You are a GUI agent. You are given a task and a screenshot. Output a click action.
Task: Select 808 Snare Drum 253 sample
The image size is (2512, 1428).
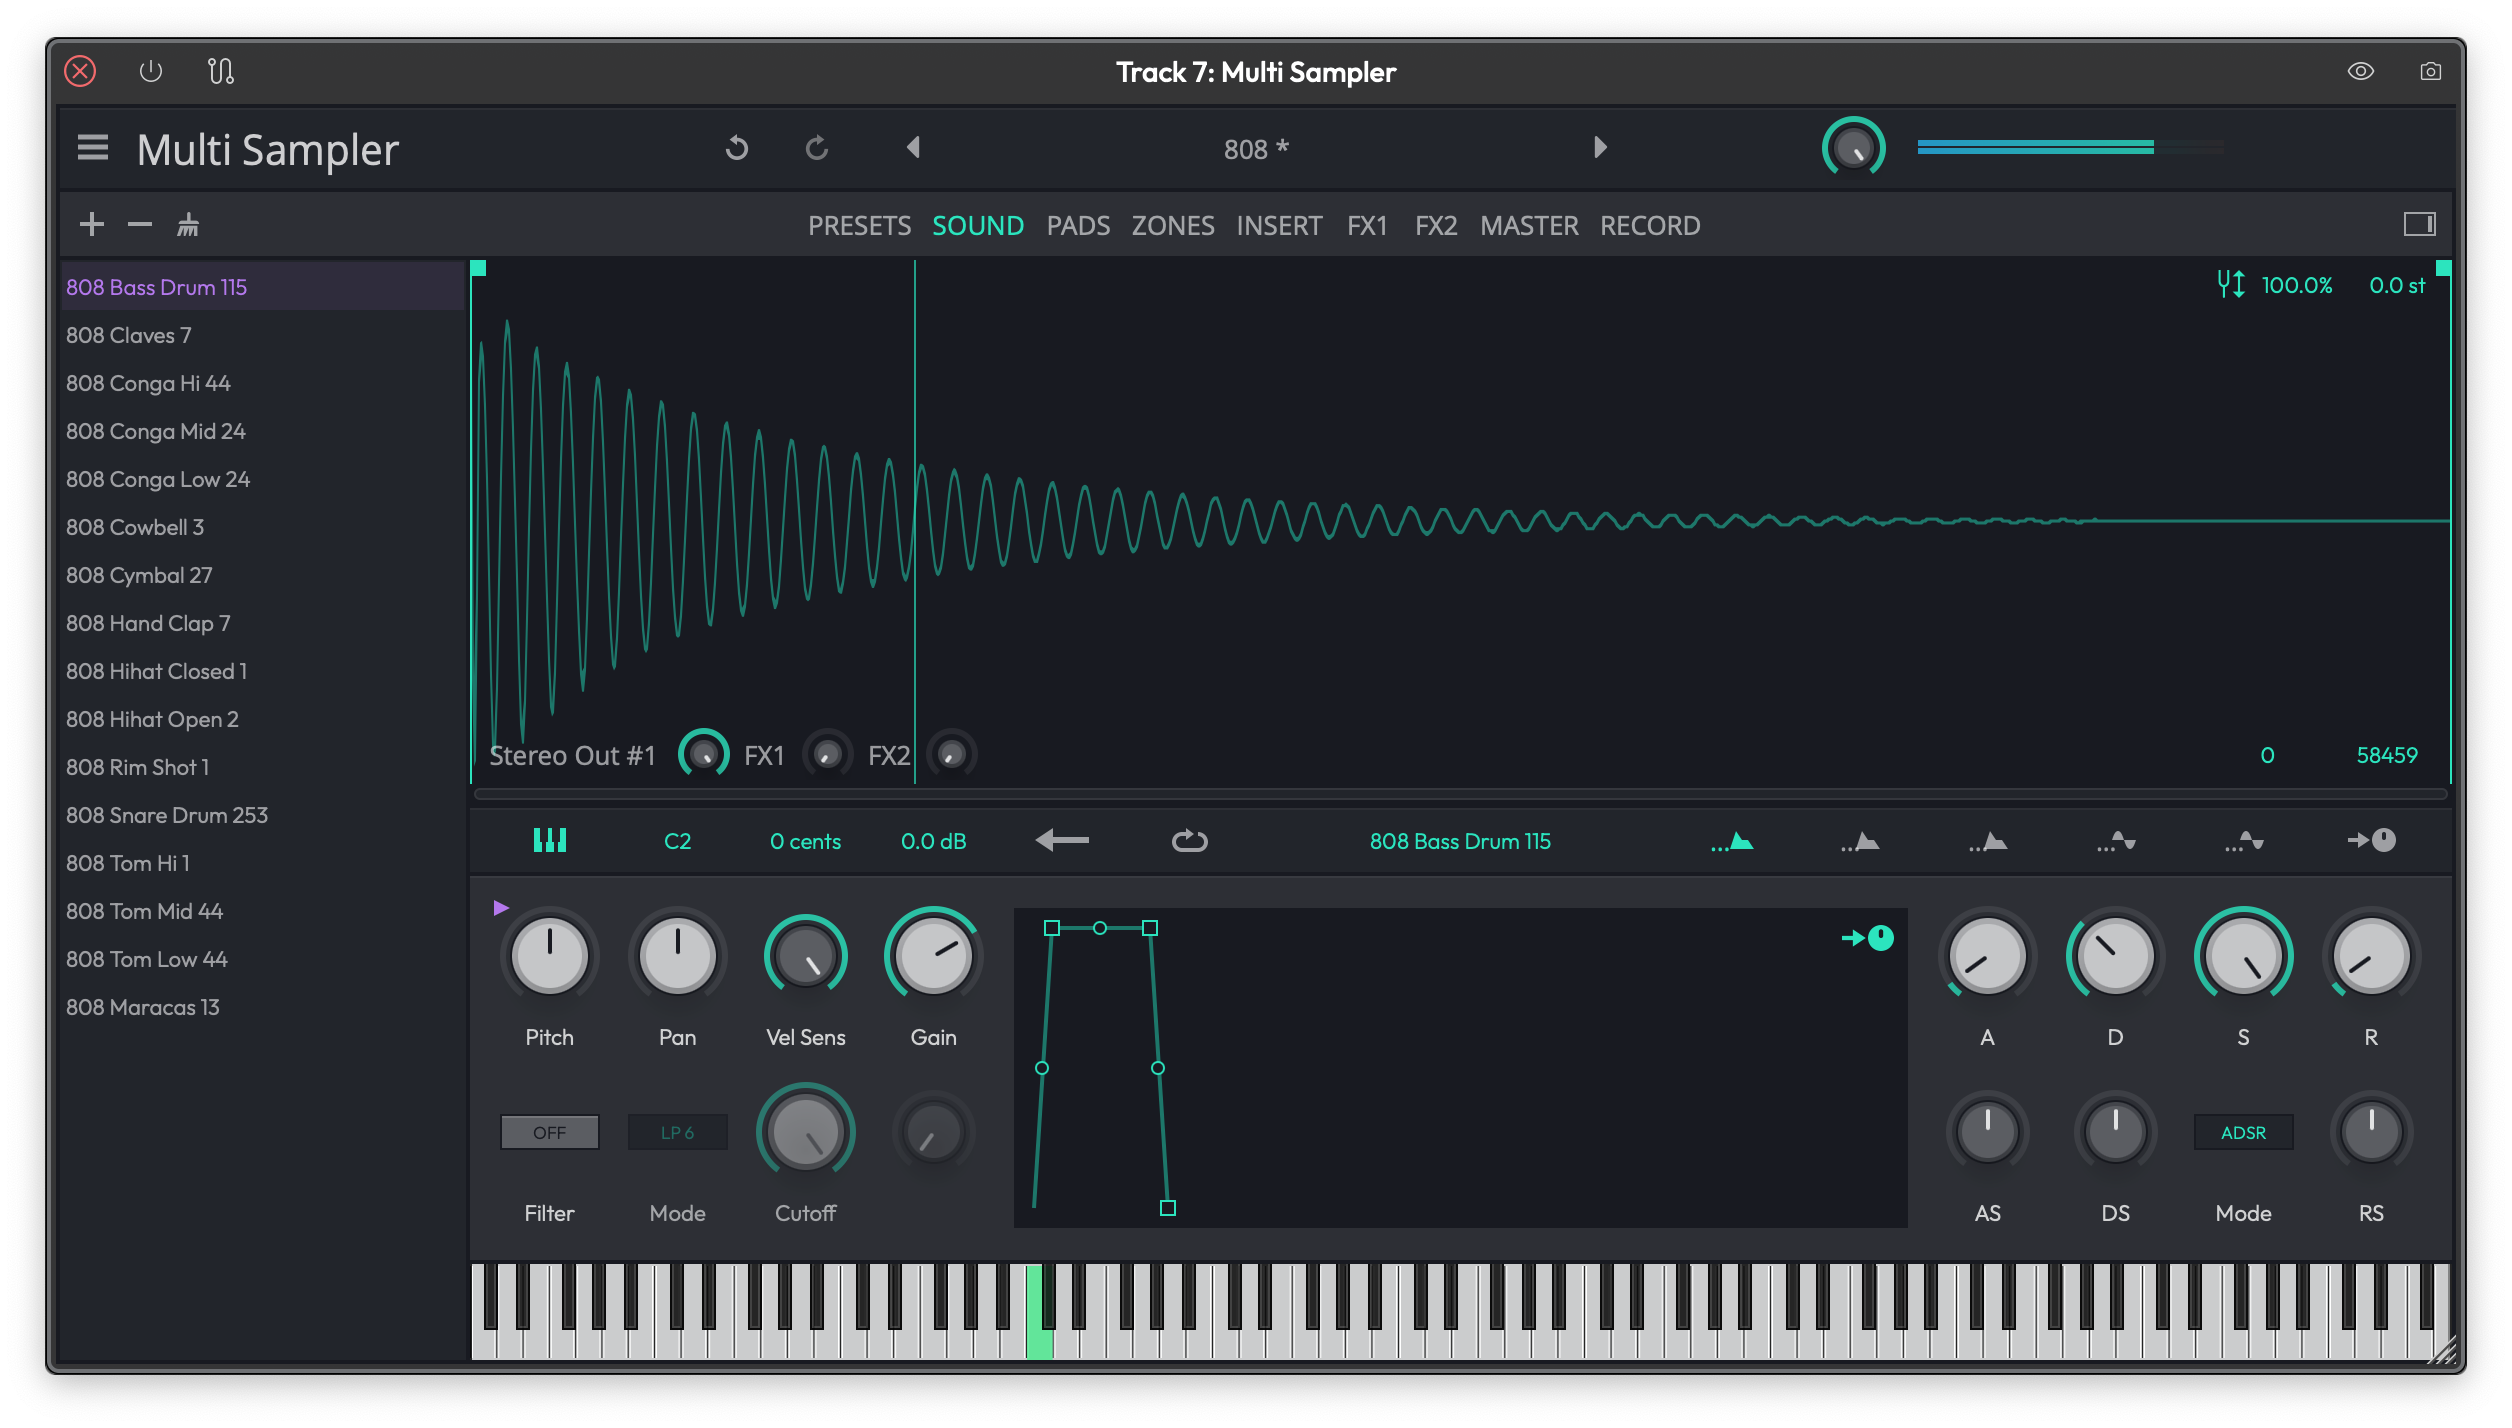click(262, 815)
